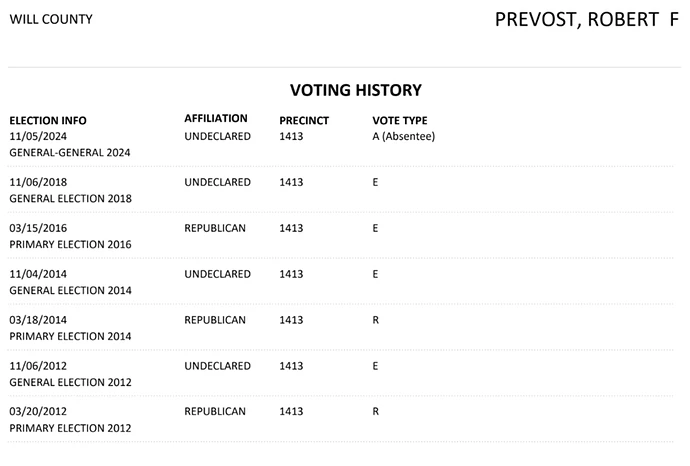Click PRIMARY ELECTION 2016 entry
This screenshot has height=466, width=690.
coord(70,244)
